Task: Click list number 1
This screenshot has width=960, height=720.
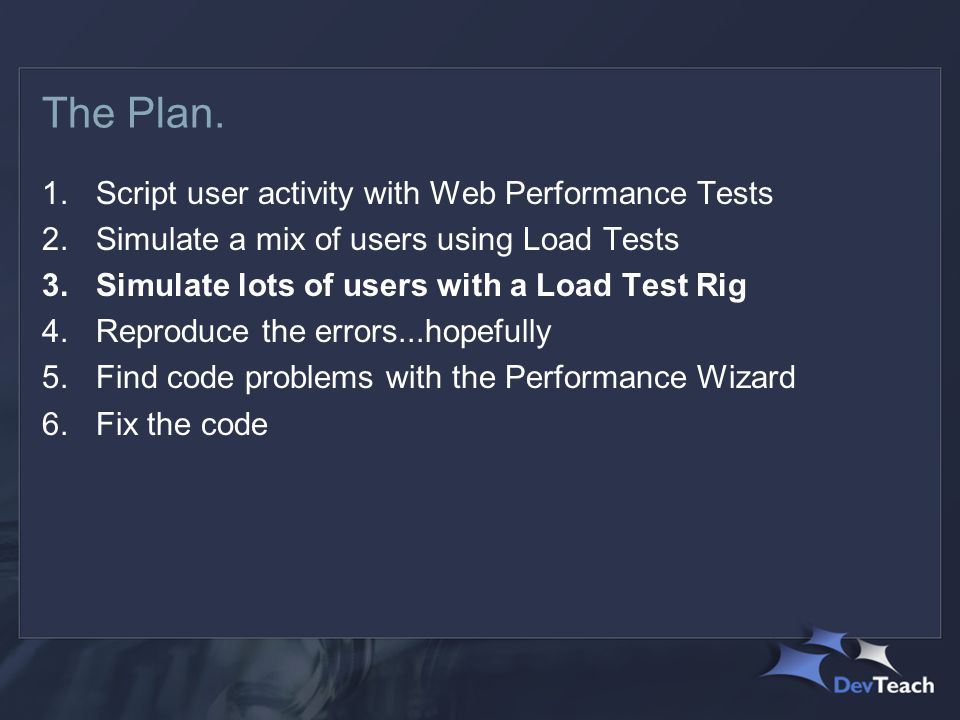Action: pos(54,193)
